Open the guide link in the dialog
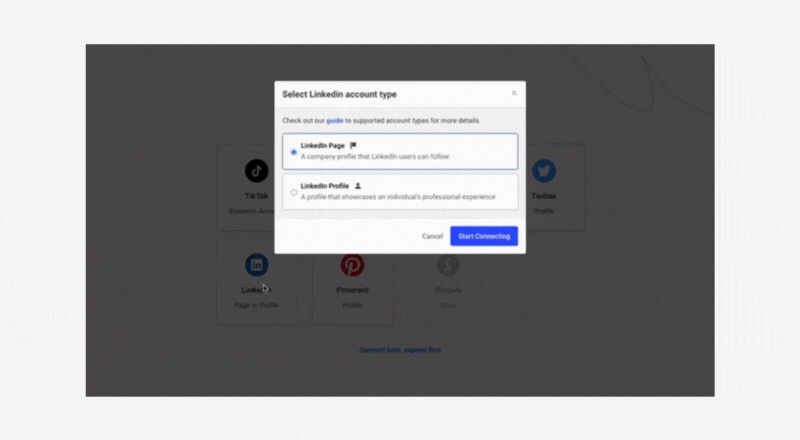This screenshot has height=440, width=800. pyautogui.click(x=335, y=120)
